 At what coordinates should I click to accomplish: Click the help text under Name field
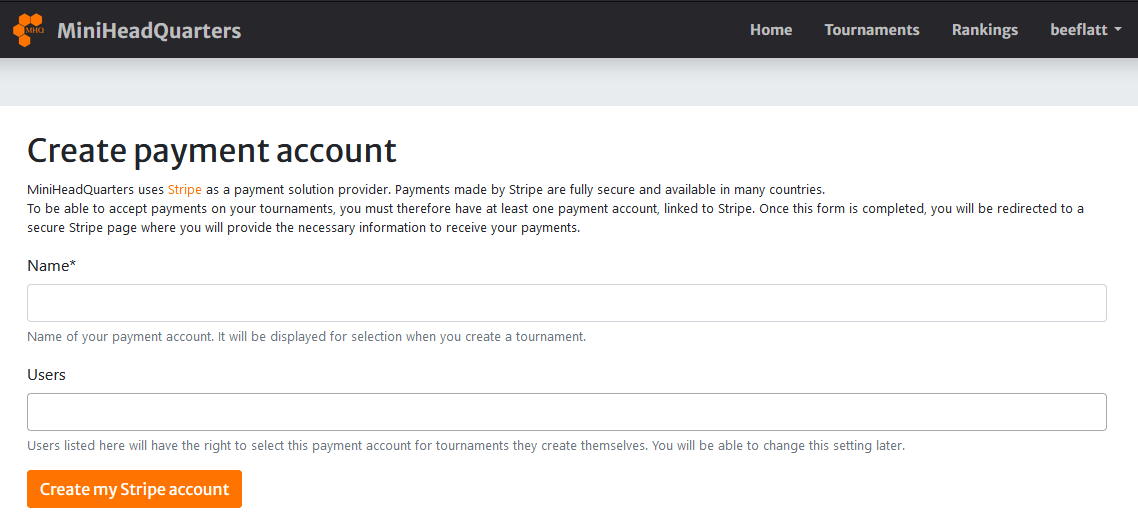306,337
